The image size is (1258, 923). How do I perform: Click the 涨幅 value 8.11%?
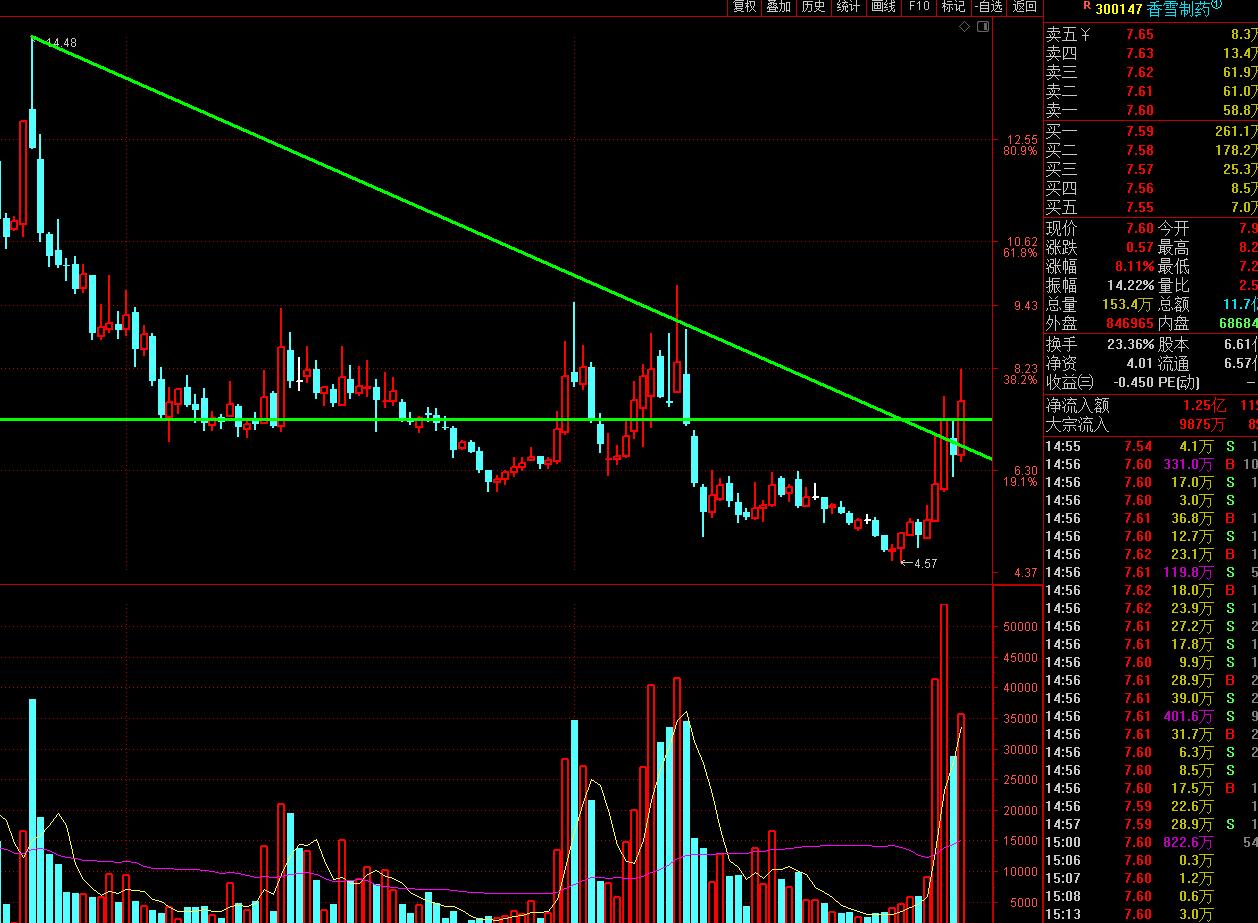1135,266
